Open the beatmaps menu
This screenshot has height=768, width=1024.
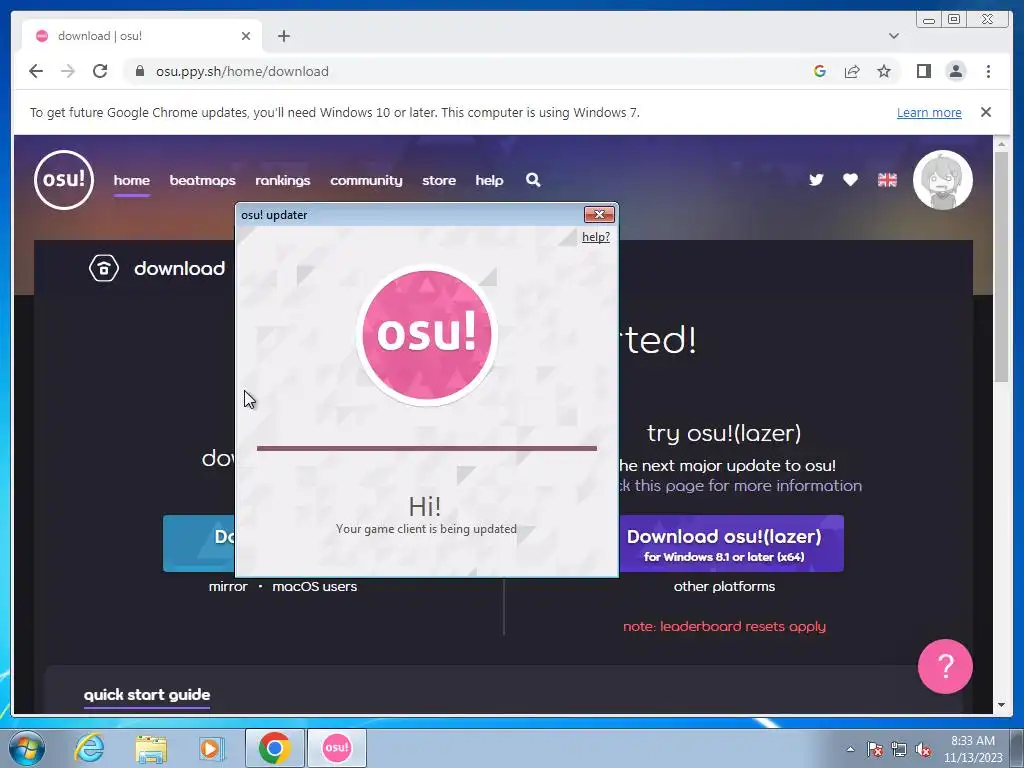(202, 180)
